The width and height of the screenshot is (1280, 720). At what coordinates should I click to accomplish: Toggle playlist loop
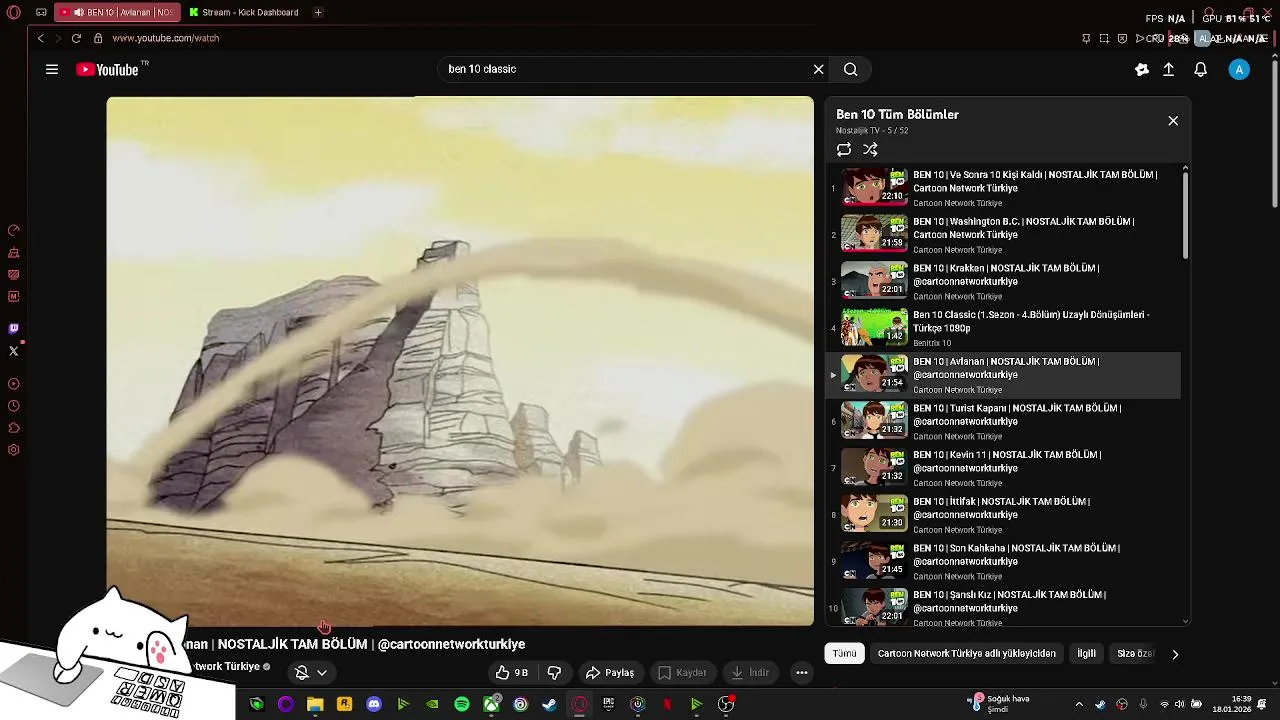[x=844, y=149]
